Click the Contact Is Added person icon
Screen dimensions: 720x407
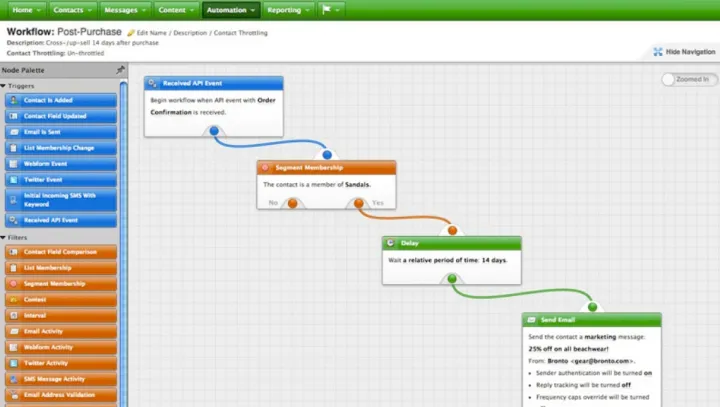click(14, 100)
